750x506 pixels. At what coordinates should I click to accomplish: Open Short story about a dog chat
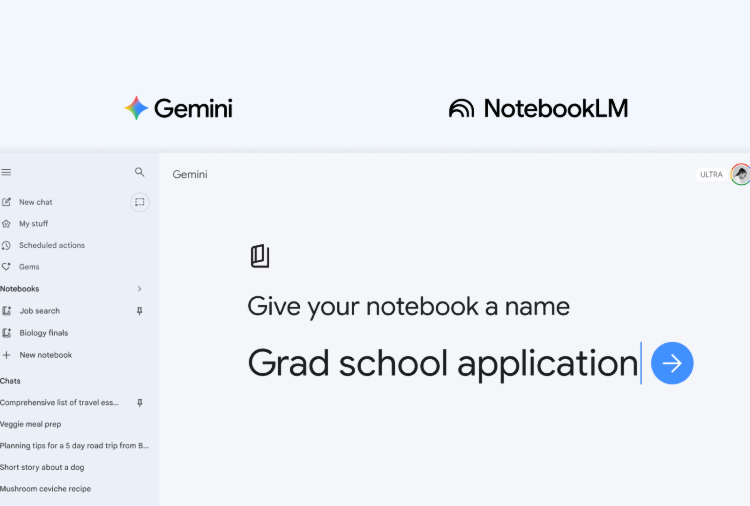click(x=42, y=467)
